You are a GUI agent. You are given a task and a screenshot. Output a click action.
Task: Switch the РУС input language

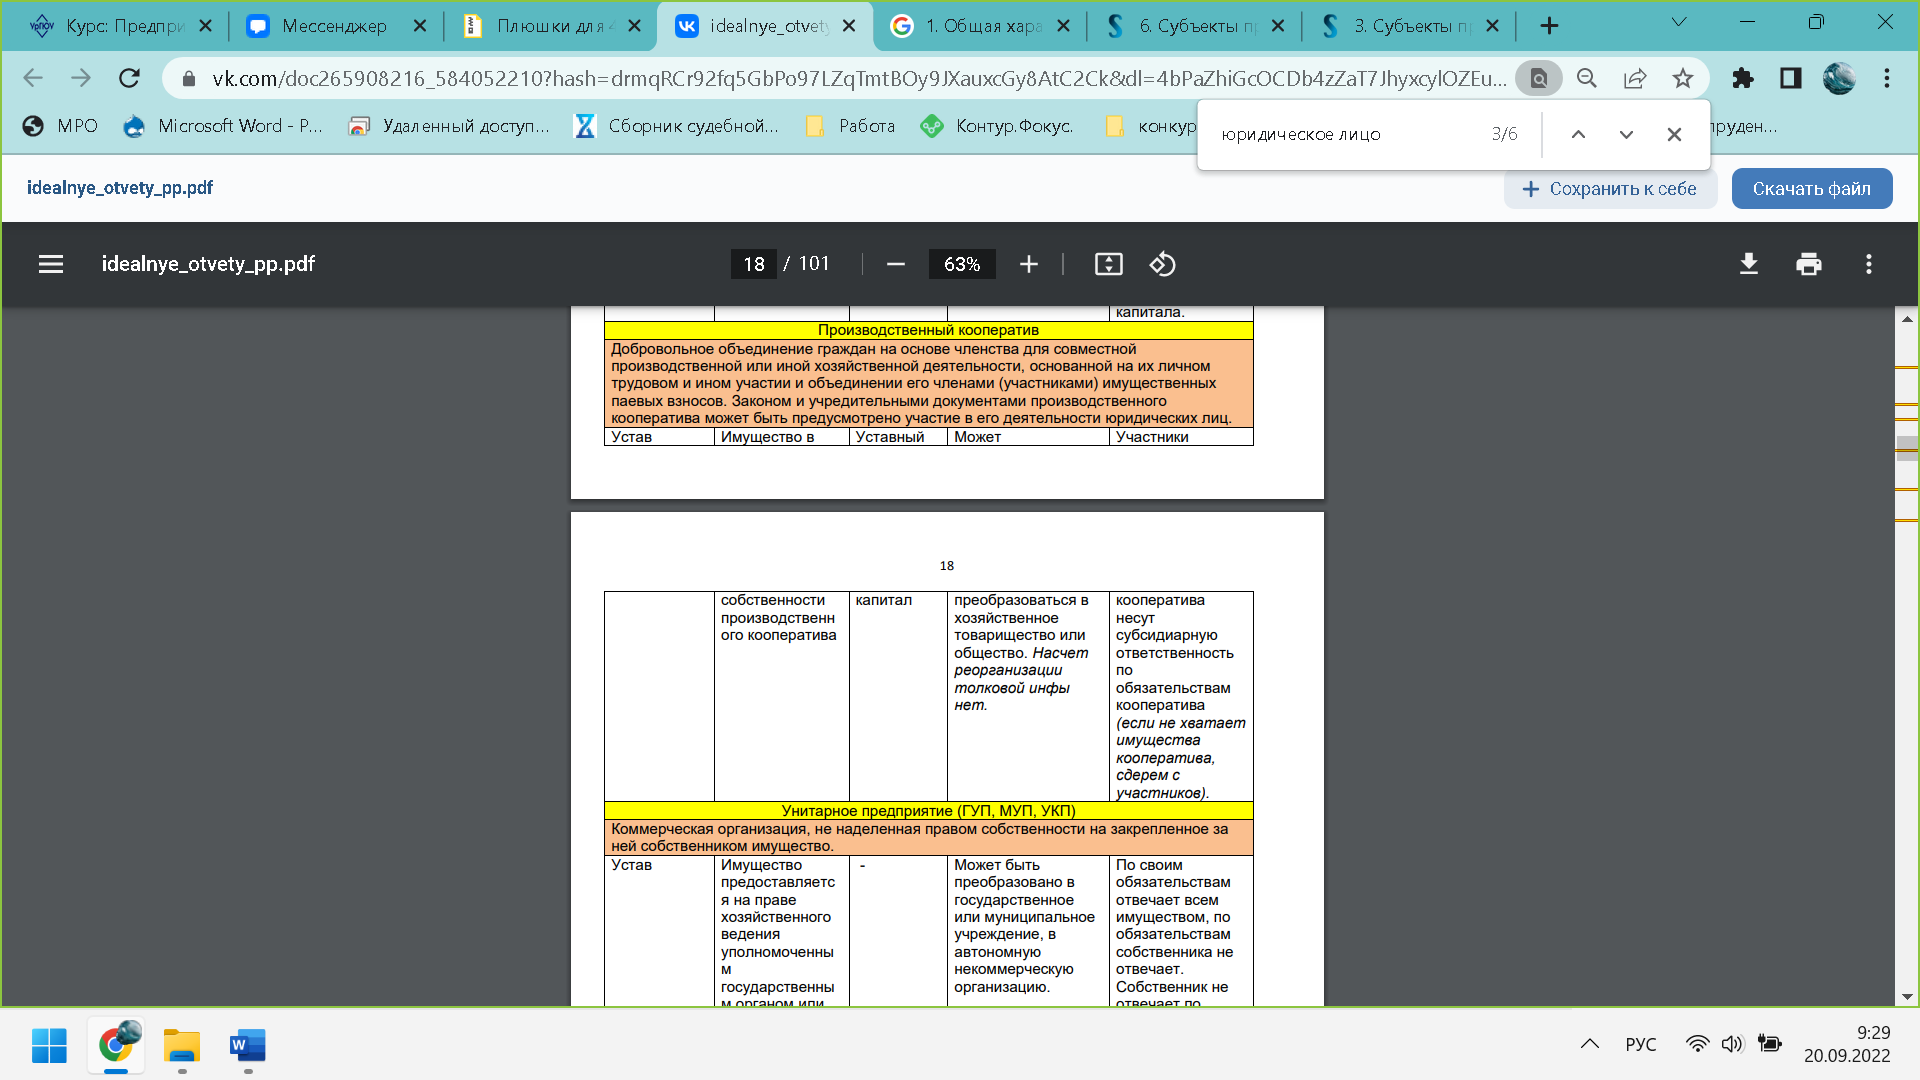click(x=1641, y=1044)
